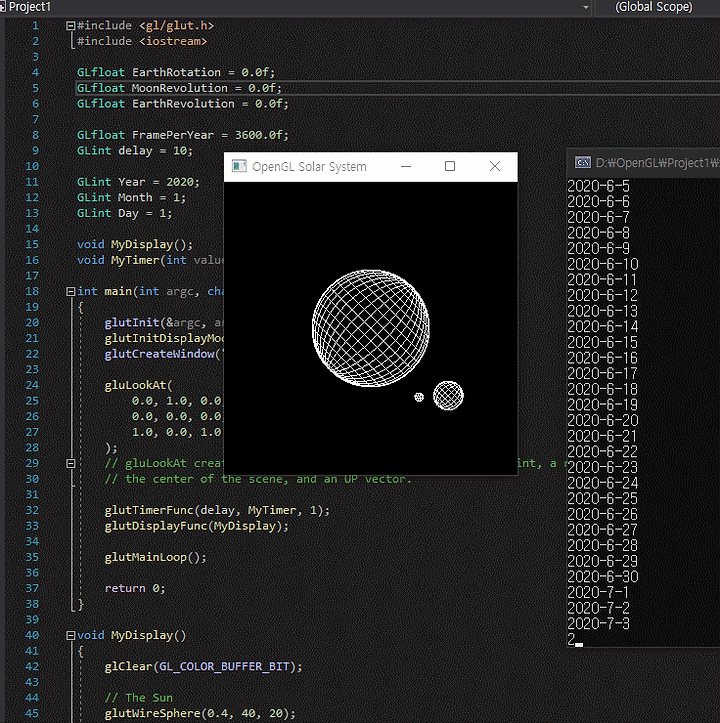Click the small Moon wire sphere

coord(419,397)
